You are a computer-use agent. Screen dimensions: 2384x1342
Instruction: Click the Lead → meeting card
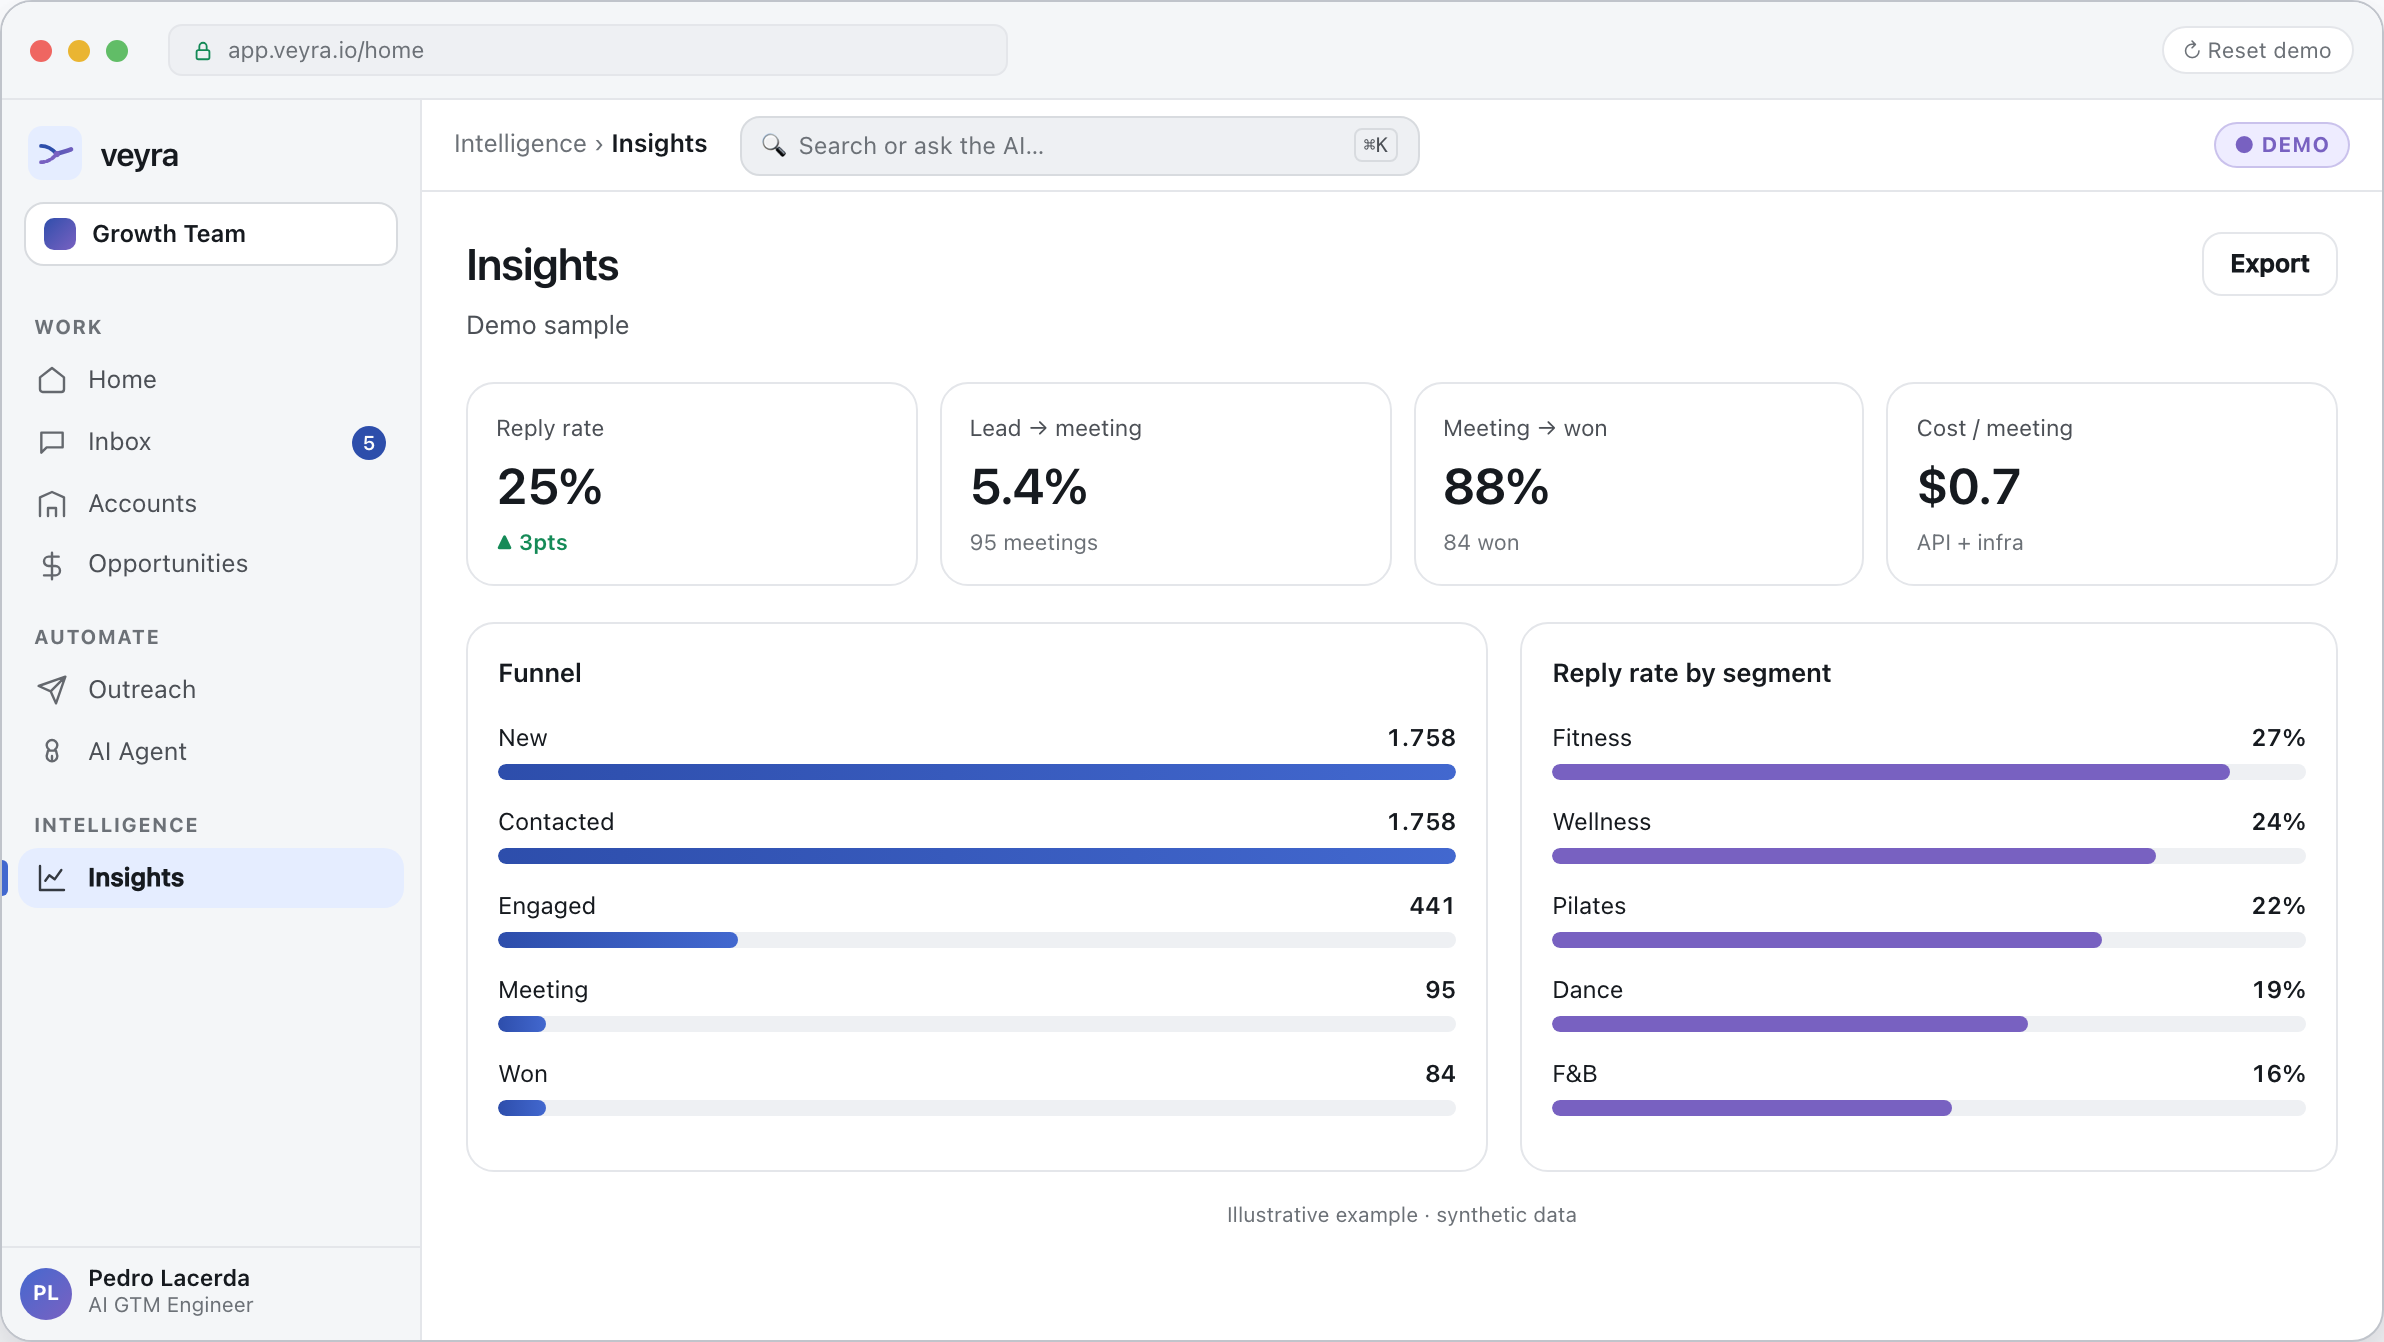point(1166,484)
